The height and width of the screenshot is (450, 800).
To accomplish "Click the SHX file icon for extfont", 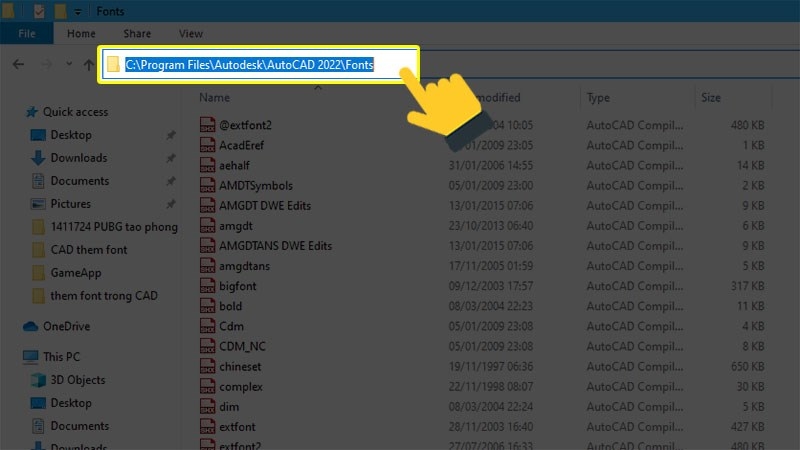I will tap(207, 427).
